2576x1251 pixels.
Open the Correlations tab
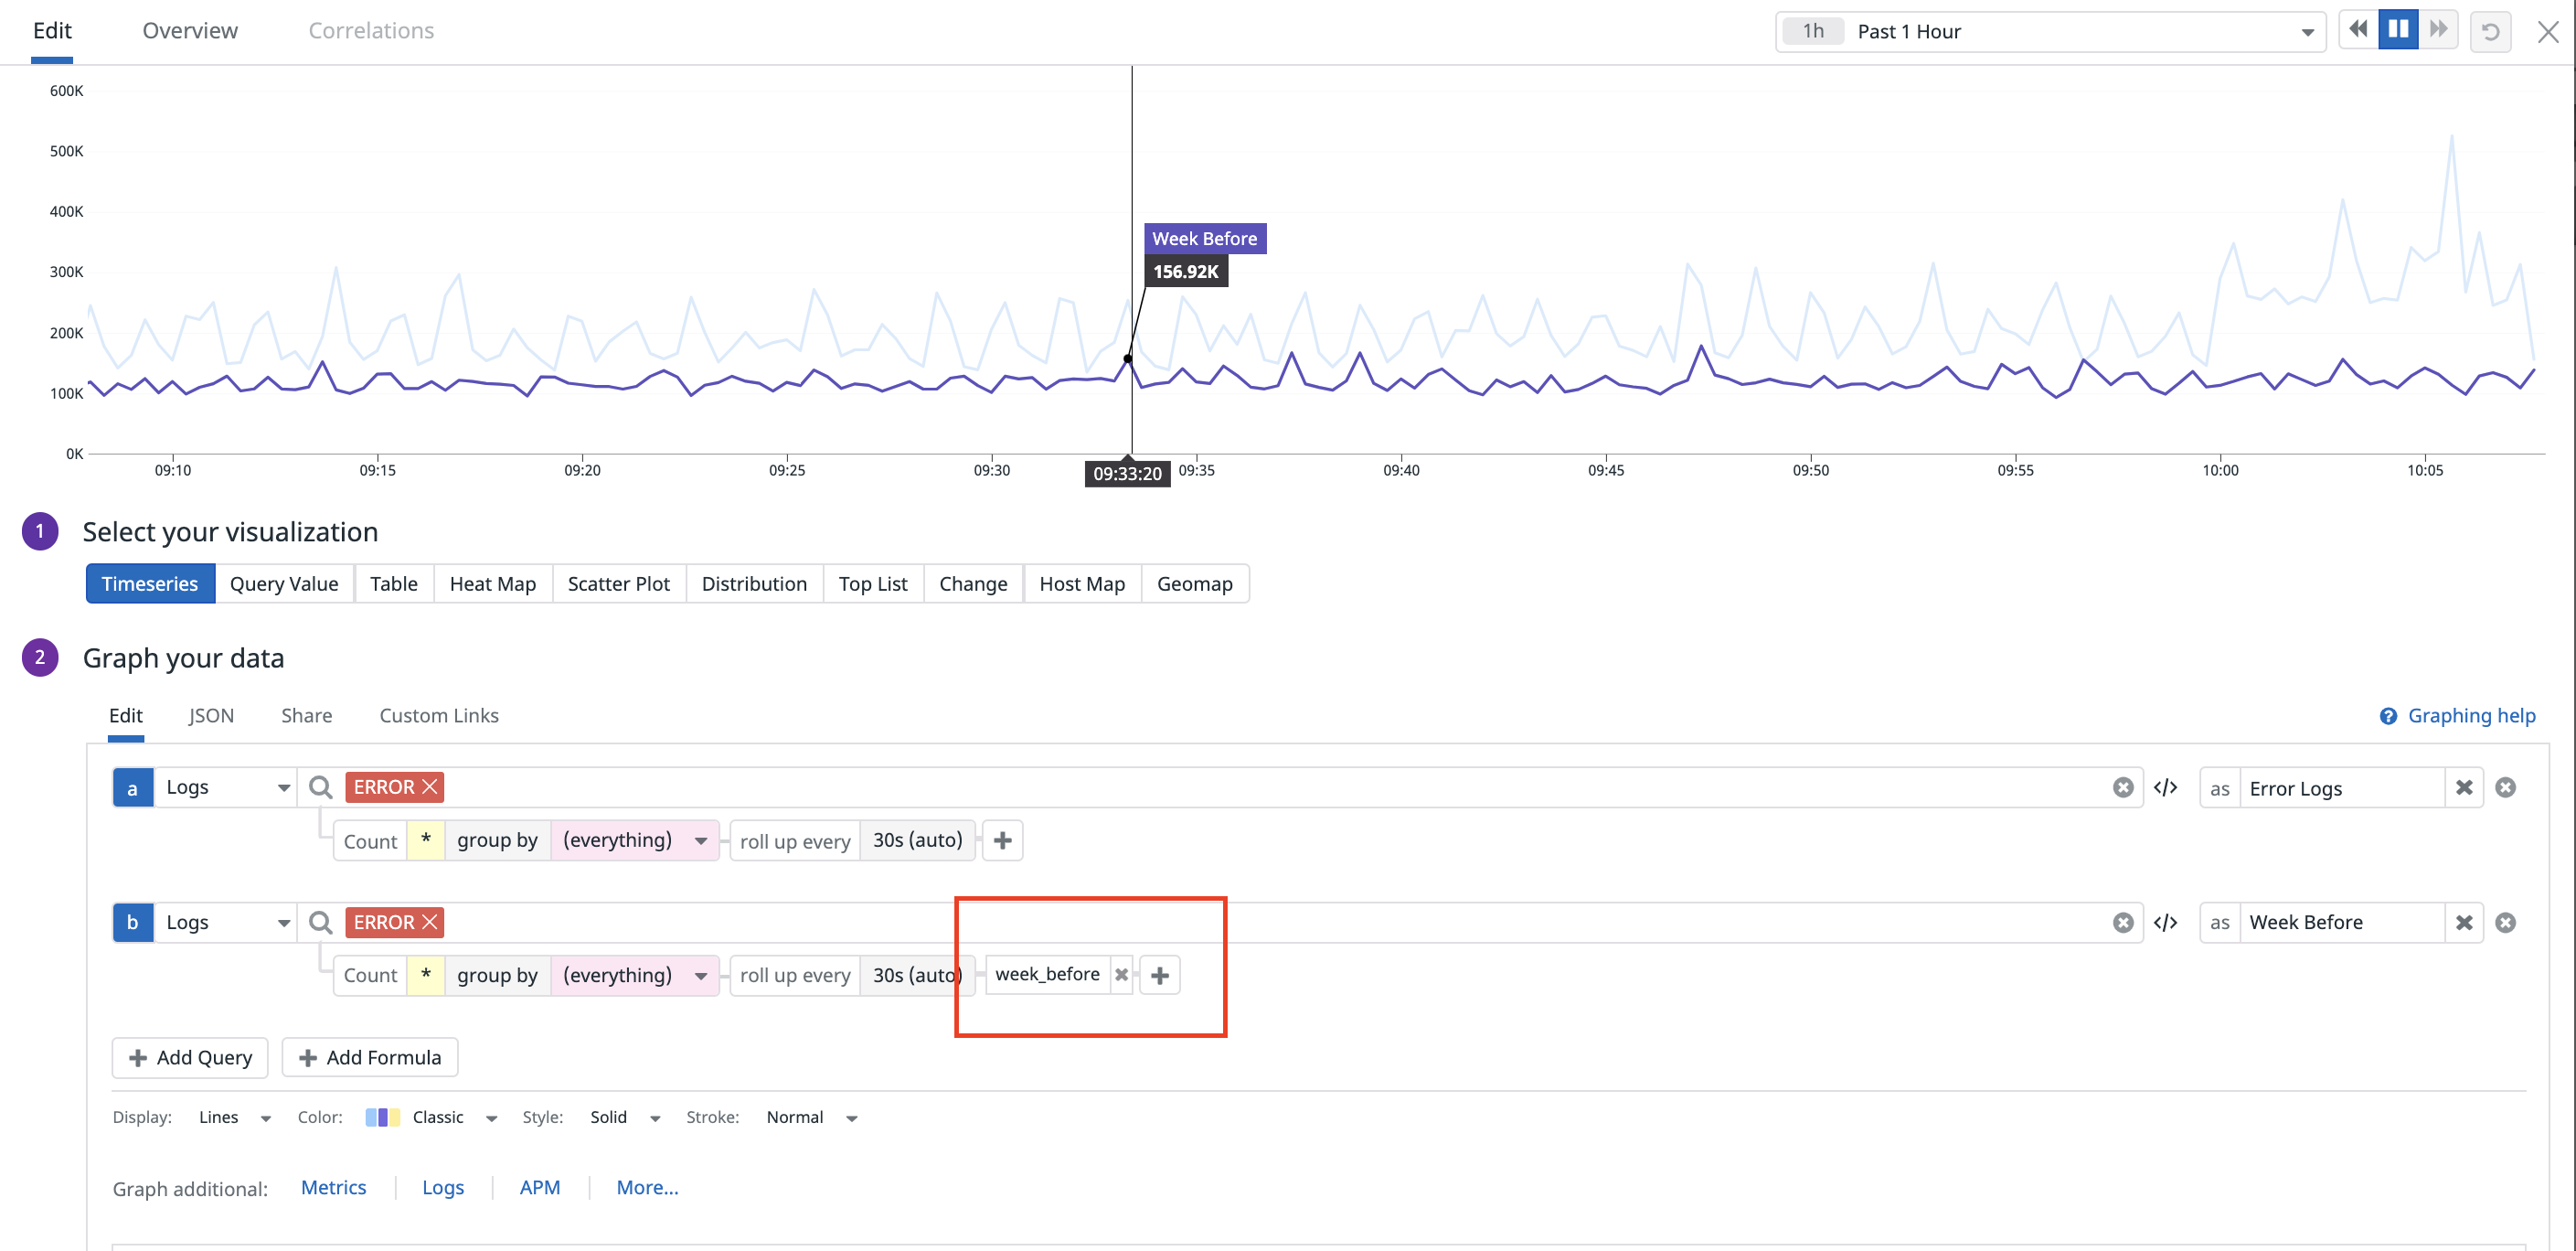point(371,31)
